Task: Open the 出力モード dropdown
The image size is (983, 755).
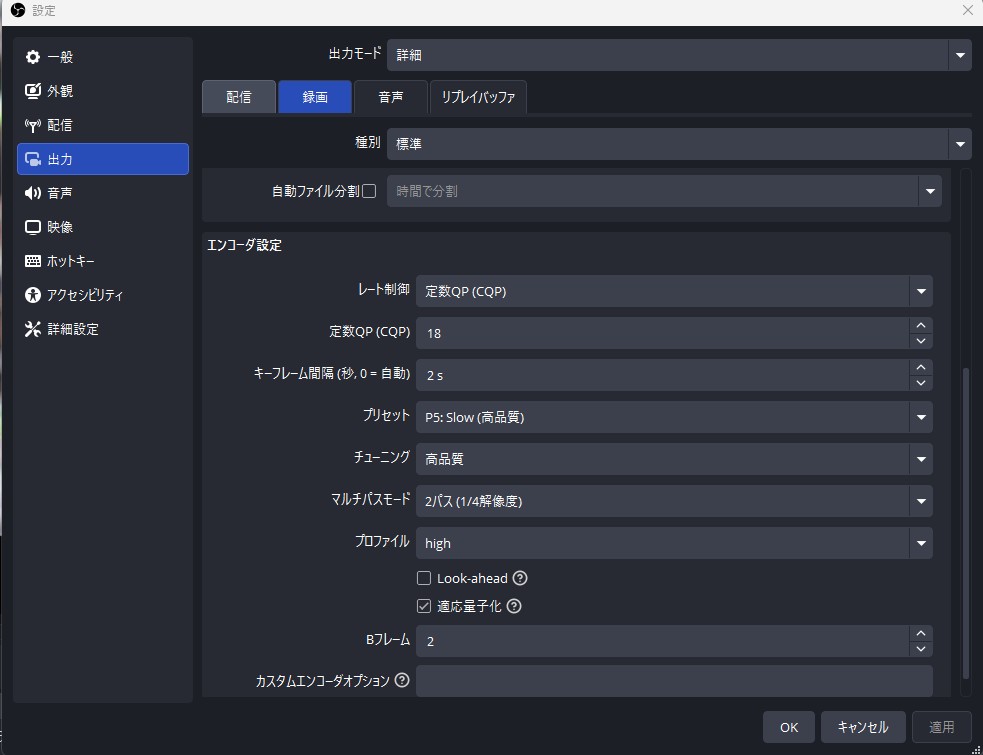Action: click(x=679, y=55)
